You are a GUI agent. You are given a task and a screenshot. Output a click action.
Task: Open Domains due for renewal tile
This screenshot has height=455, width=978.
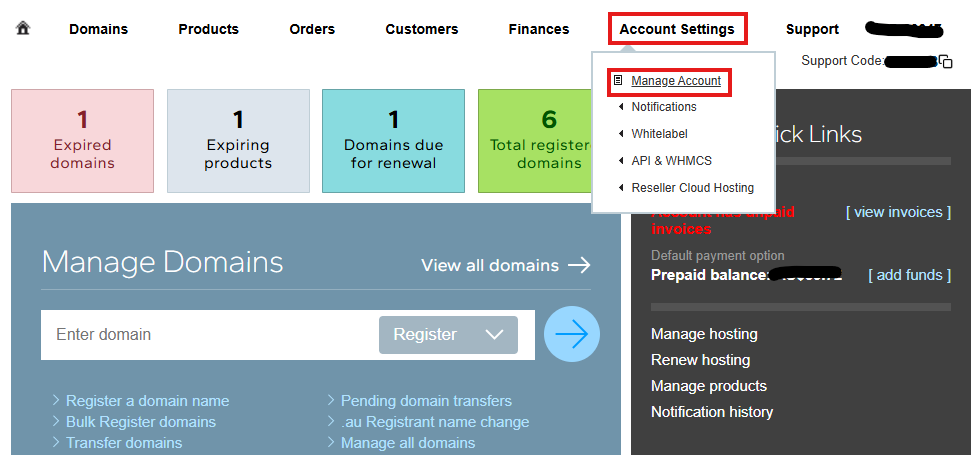(x=394, y=141)
